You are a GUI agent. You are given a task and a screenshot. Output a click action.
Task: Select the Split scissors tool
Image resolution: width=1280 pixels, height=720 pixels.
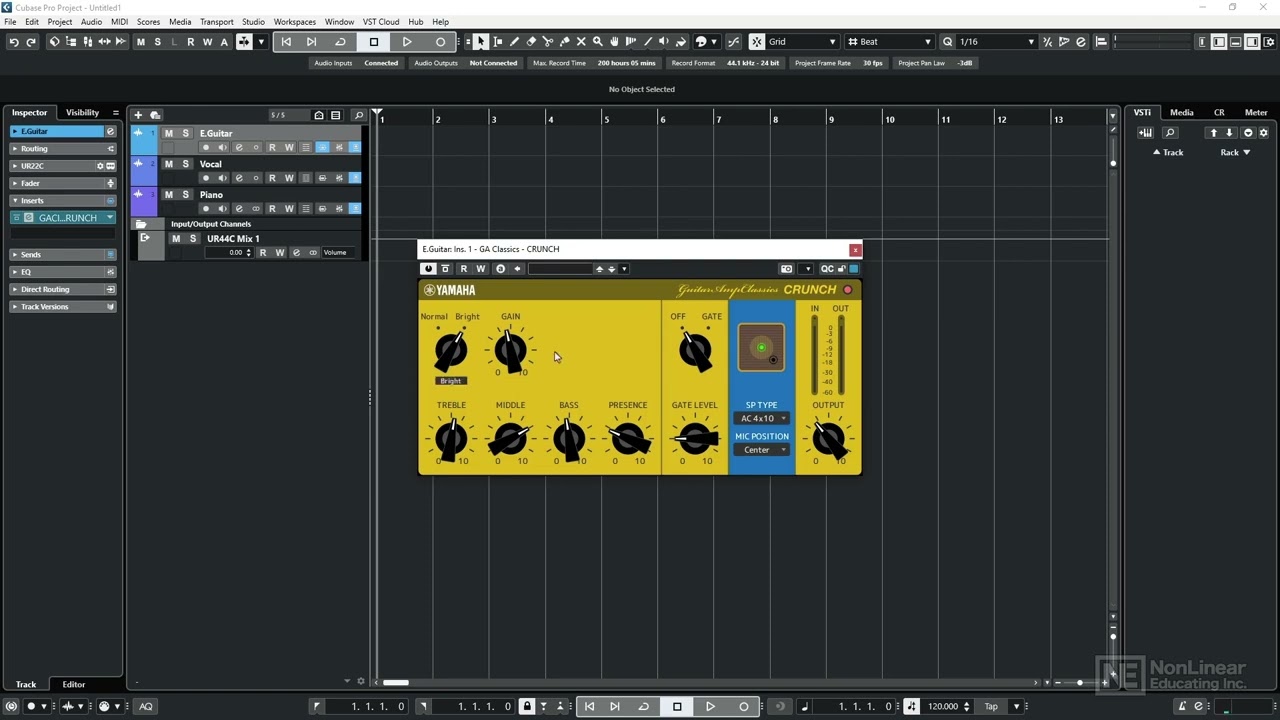click(548, 42)
